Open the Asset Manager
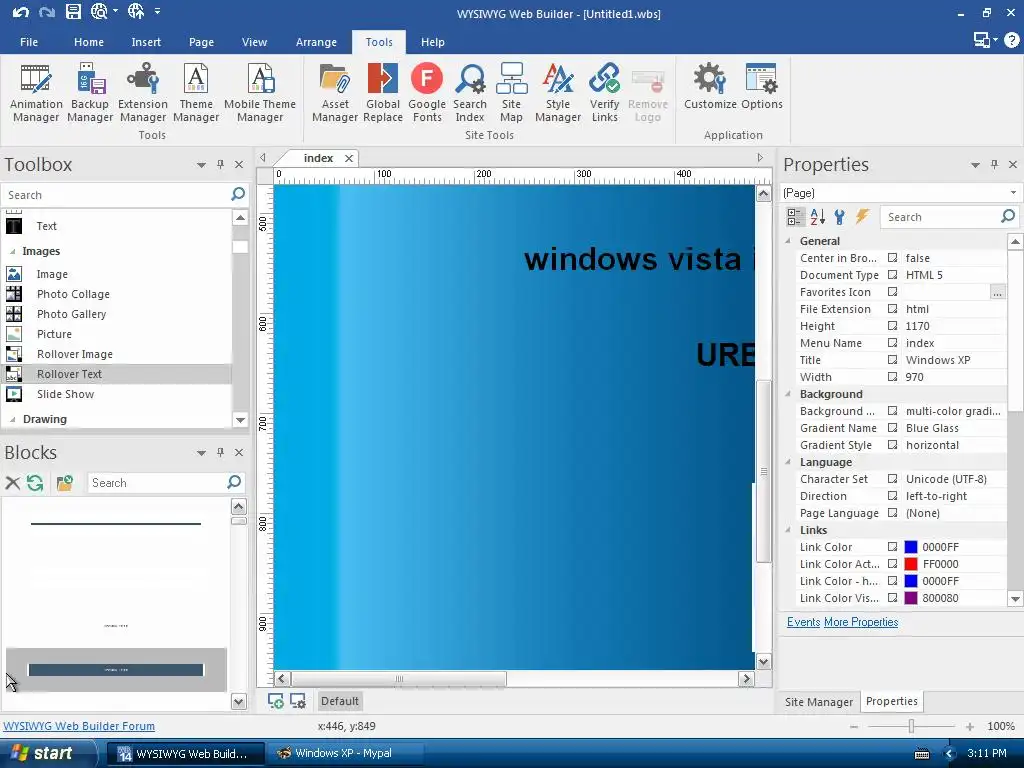Viewport: 1024px width, 768px height. pos(335,93)
